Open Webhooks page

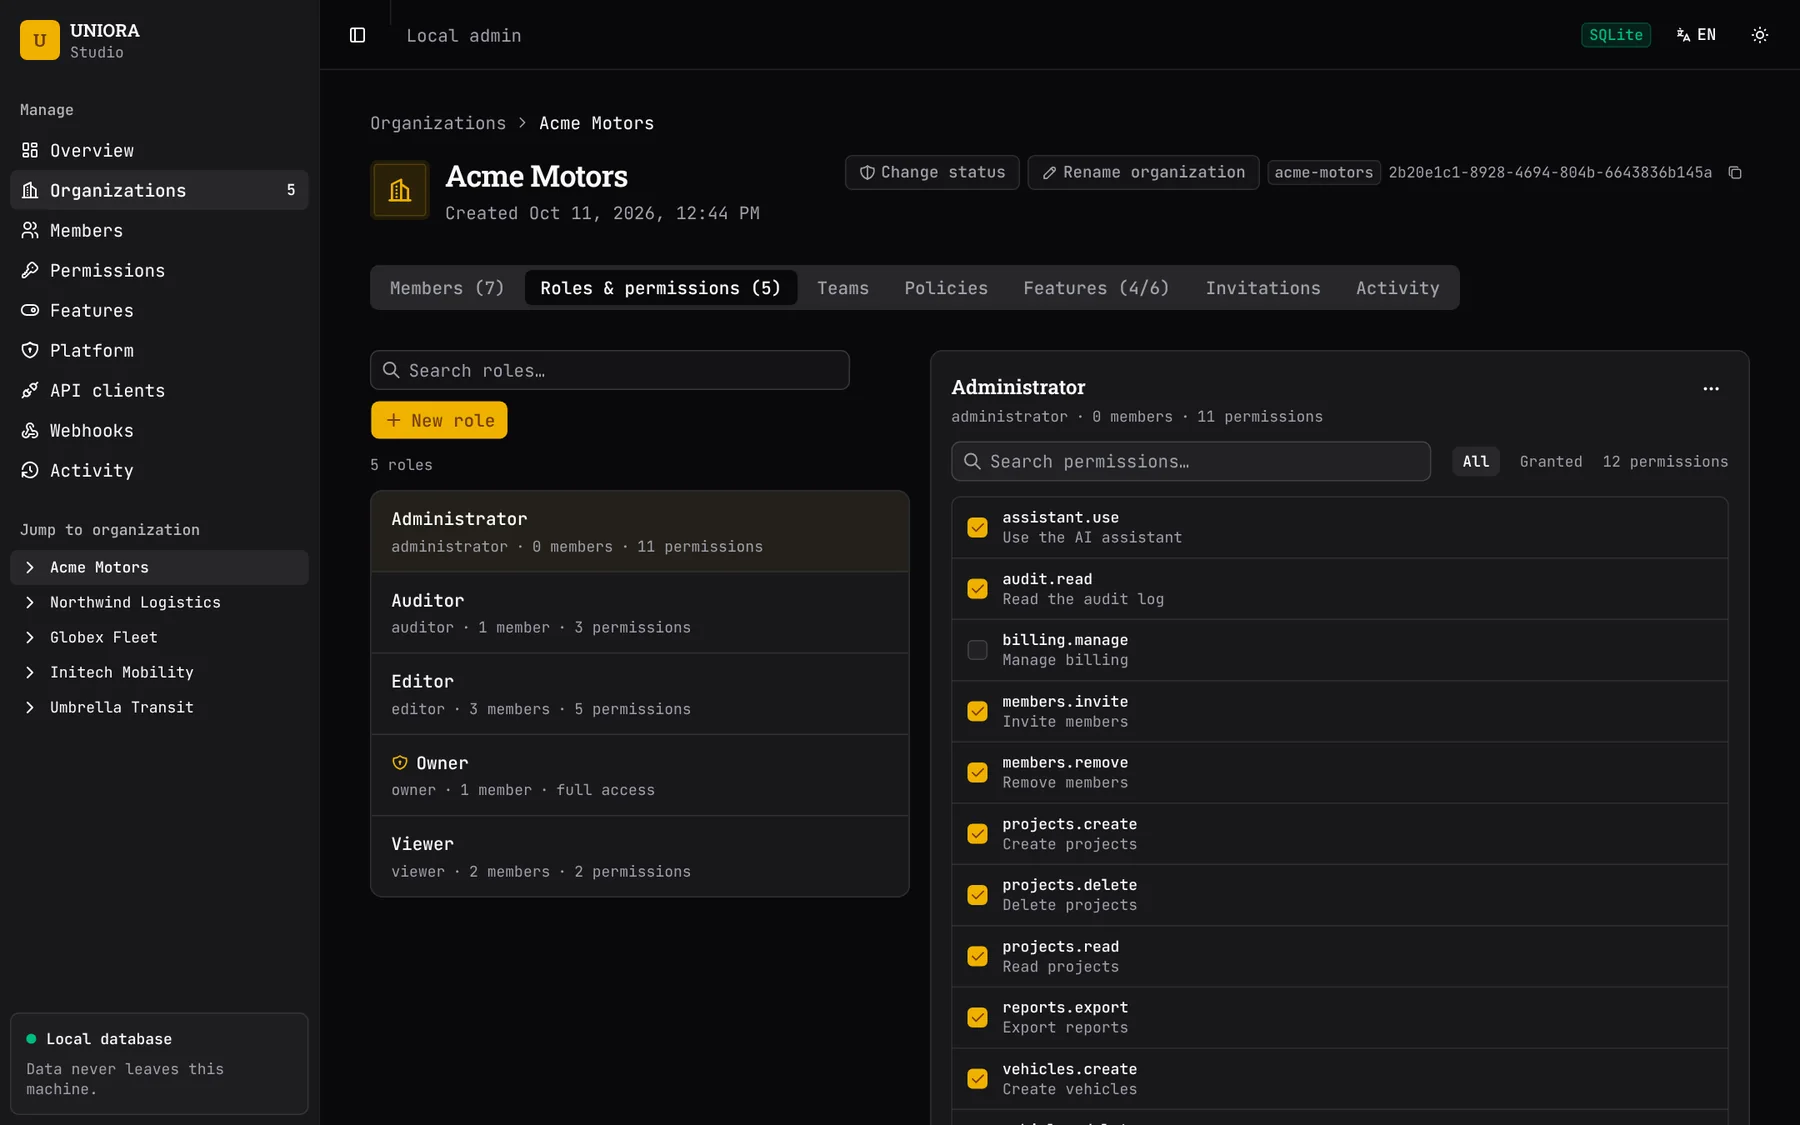pos(159,430)
